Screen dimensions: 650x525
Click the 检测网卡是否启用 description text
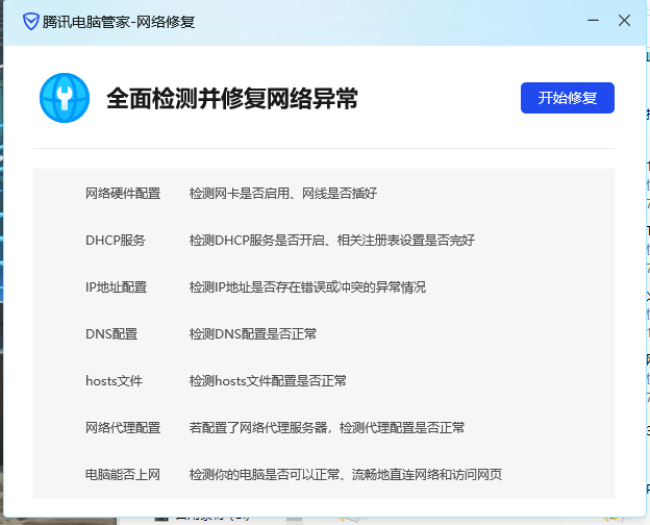click(x=283, y=194)
